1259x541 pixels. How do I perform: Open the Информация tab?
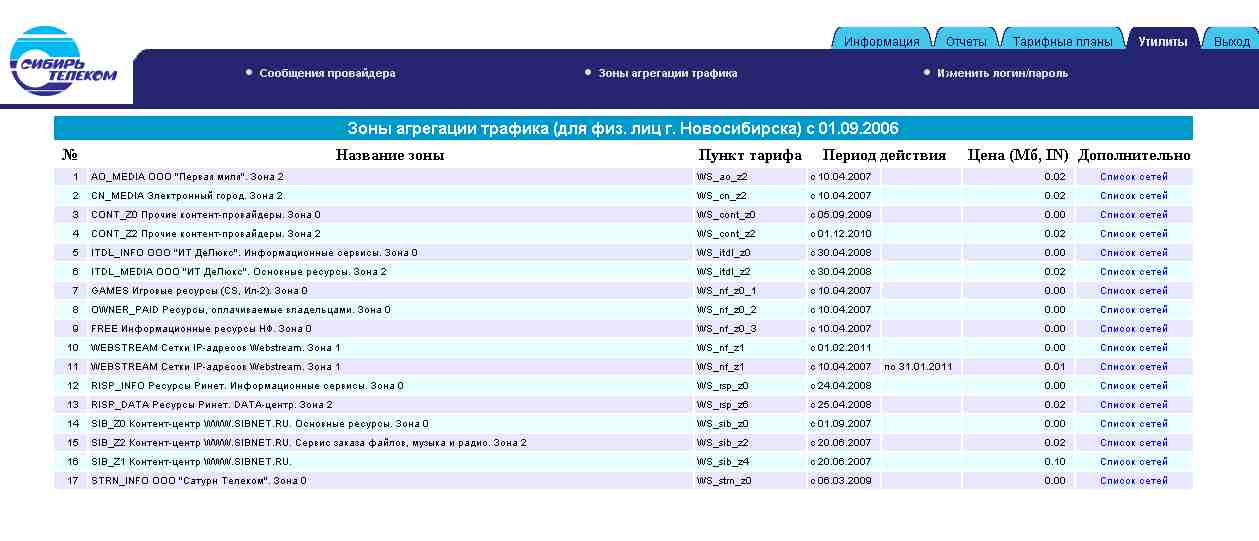pos(881,41)
